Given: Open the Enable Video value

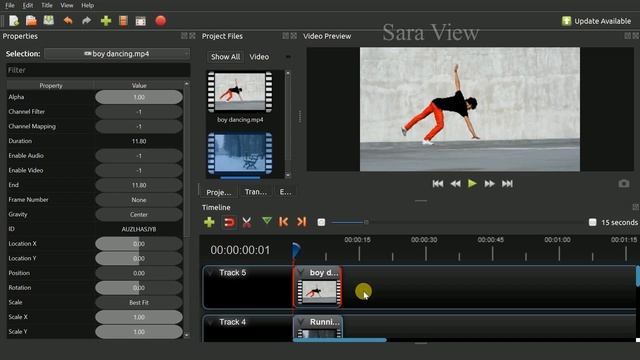Looking at the screenshot, I should point(139,170).
